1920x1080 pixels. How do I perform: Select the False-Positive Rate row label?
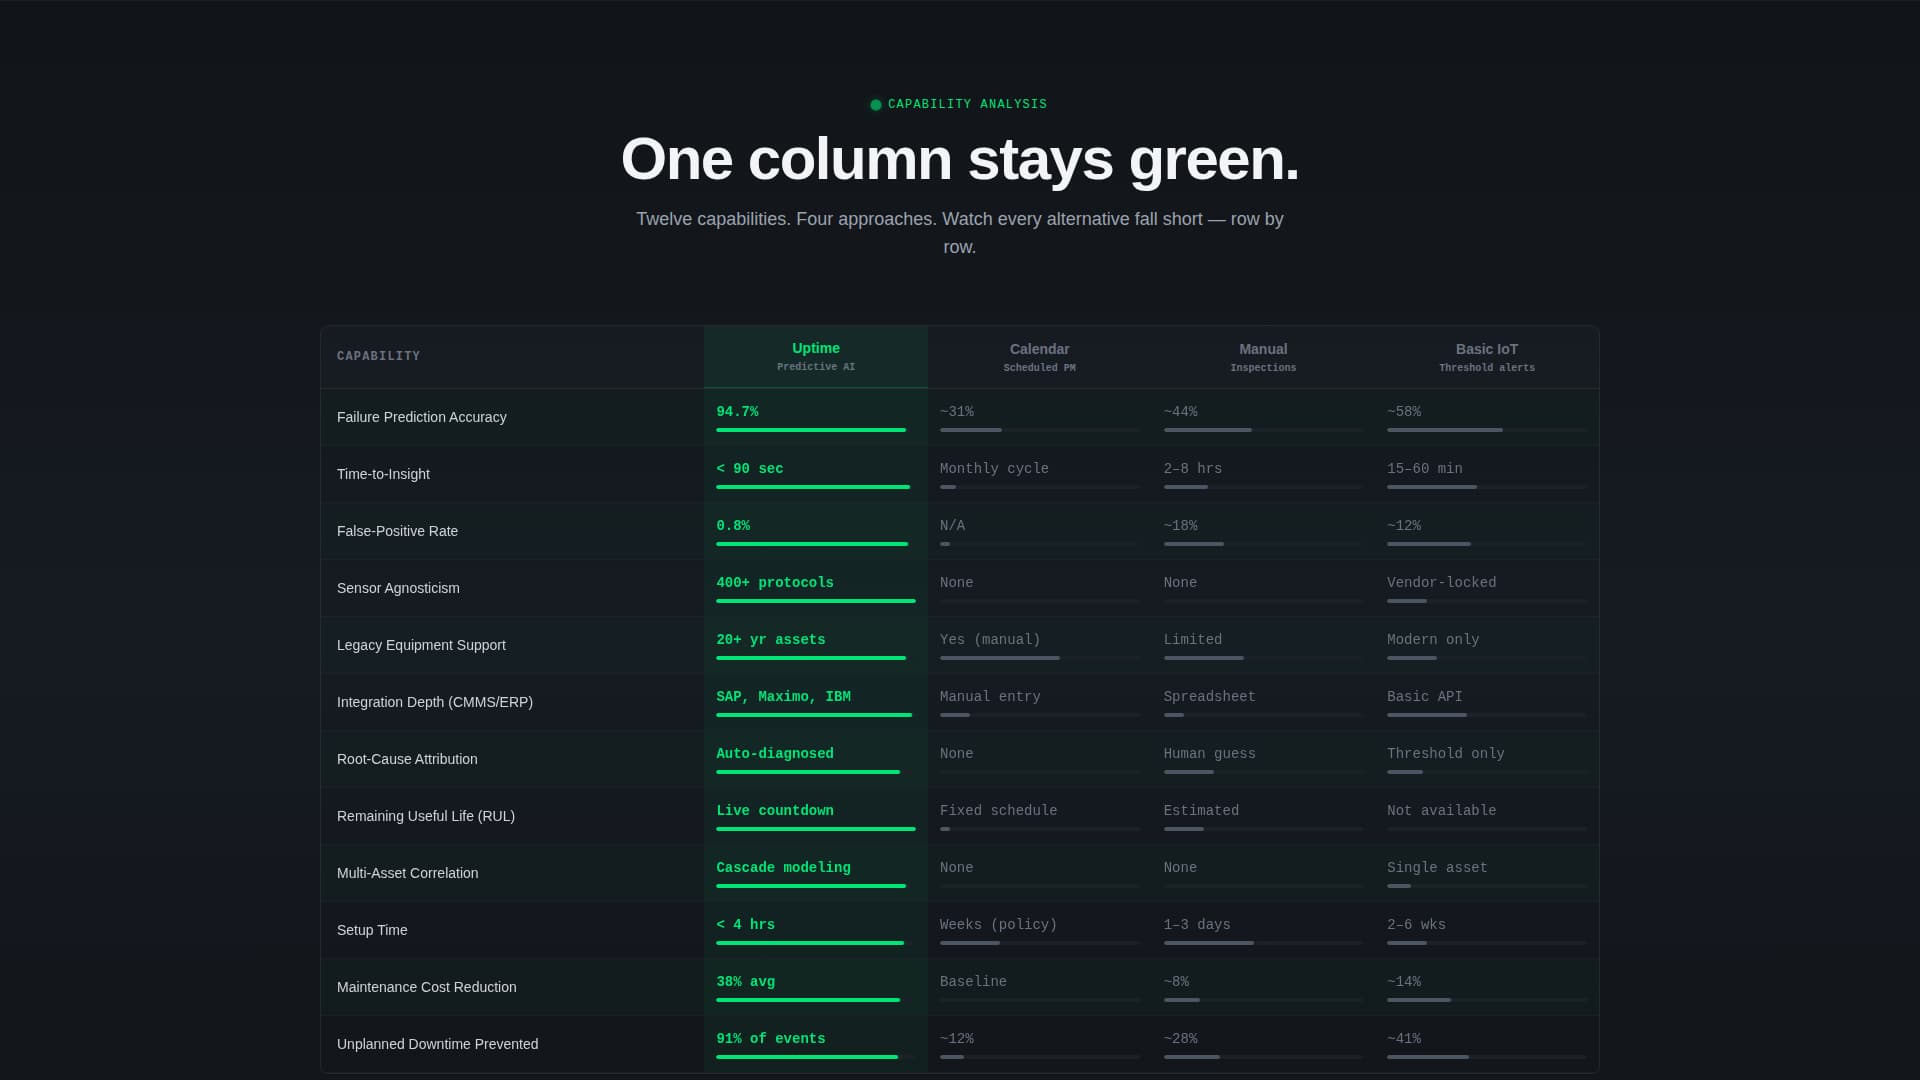397,531
